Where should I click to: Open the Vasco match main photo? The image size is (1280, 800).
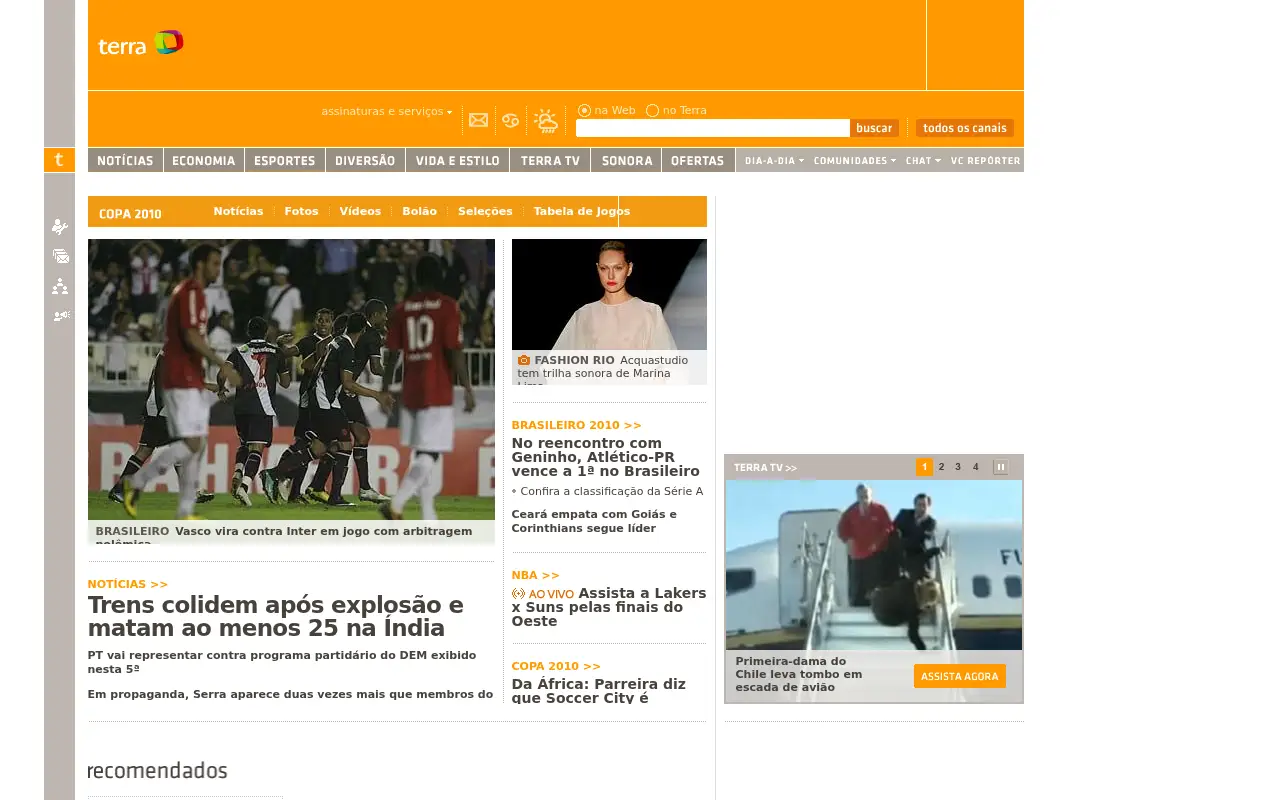click(x=291, y=379)
